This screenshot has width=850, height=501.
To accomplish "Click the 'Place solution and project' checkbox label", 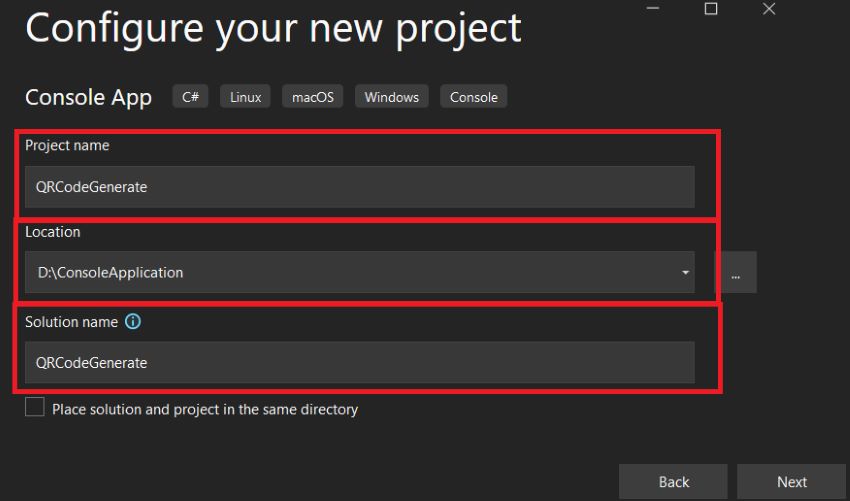I will [205, 409].
